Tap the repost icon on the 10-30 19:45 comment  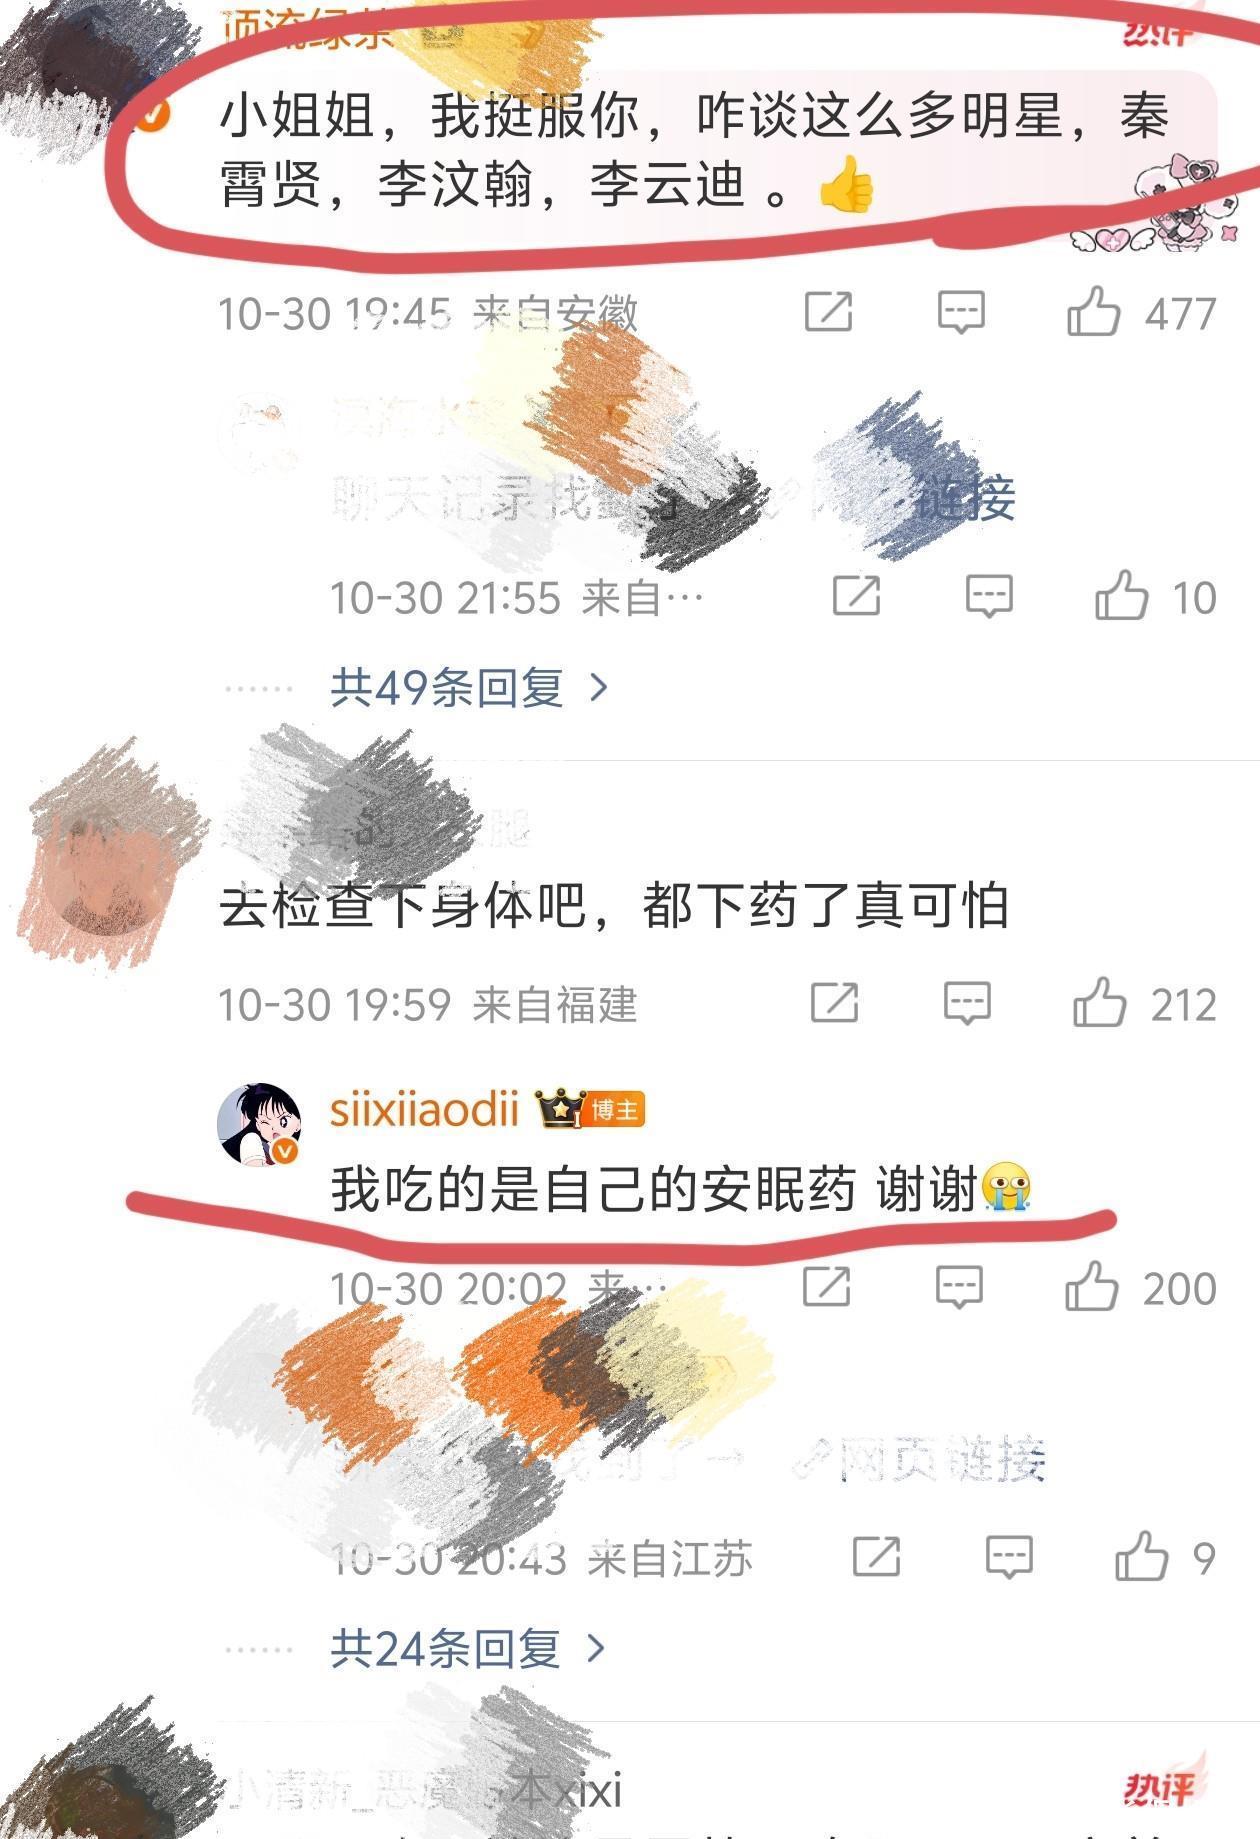(x=829, y=312)
